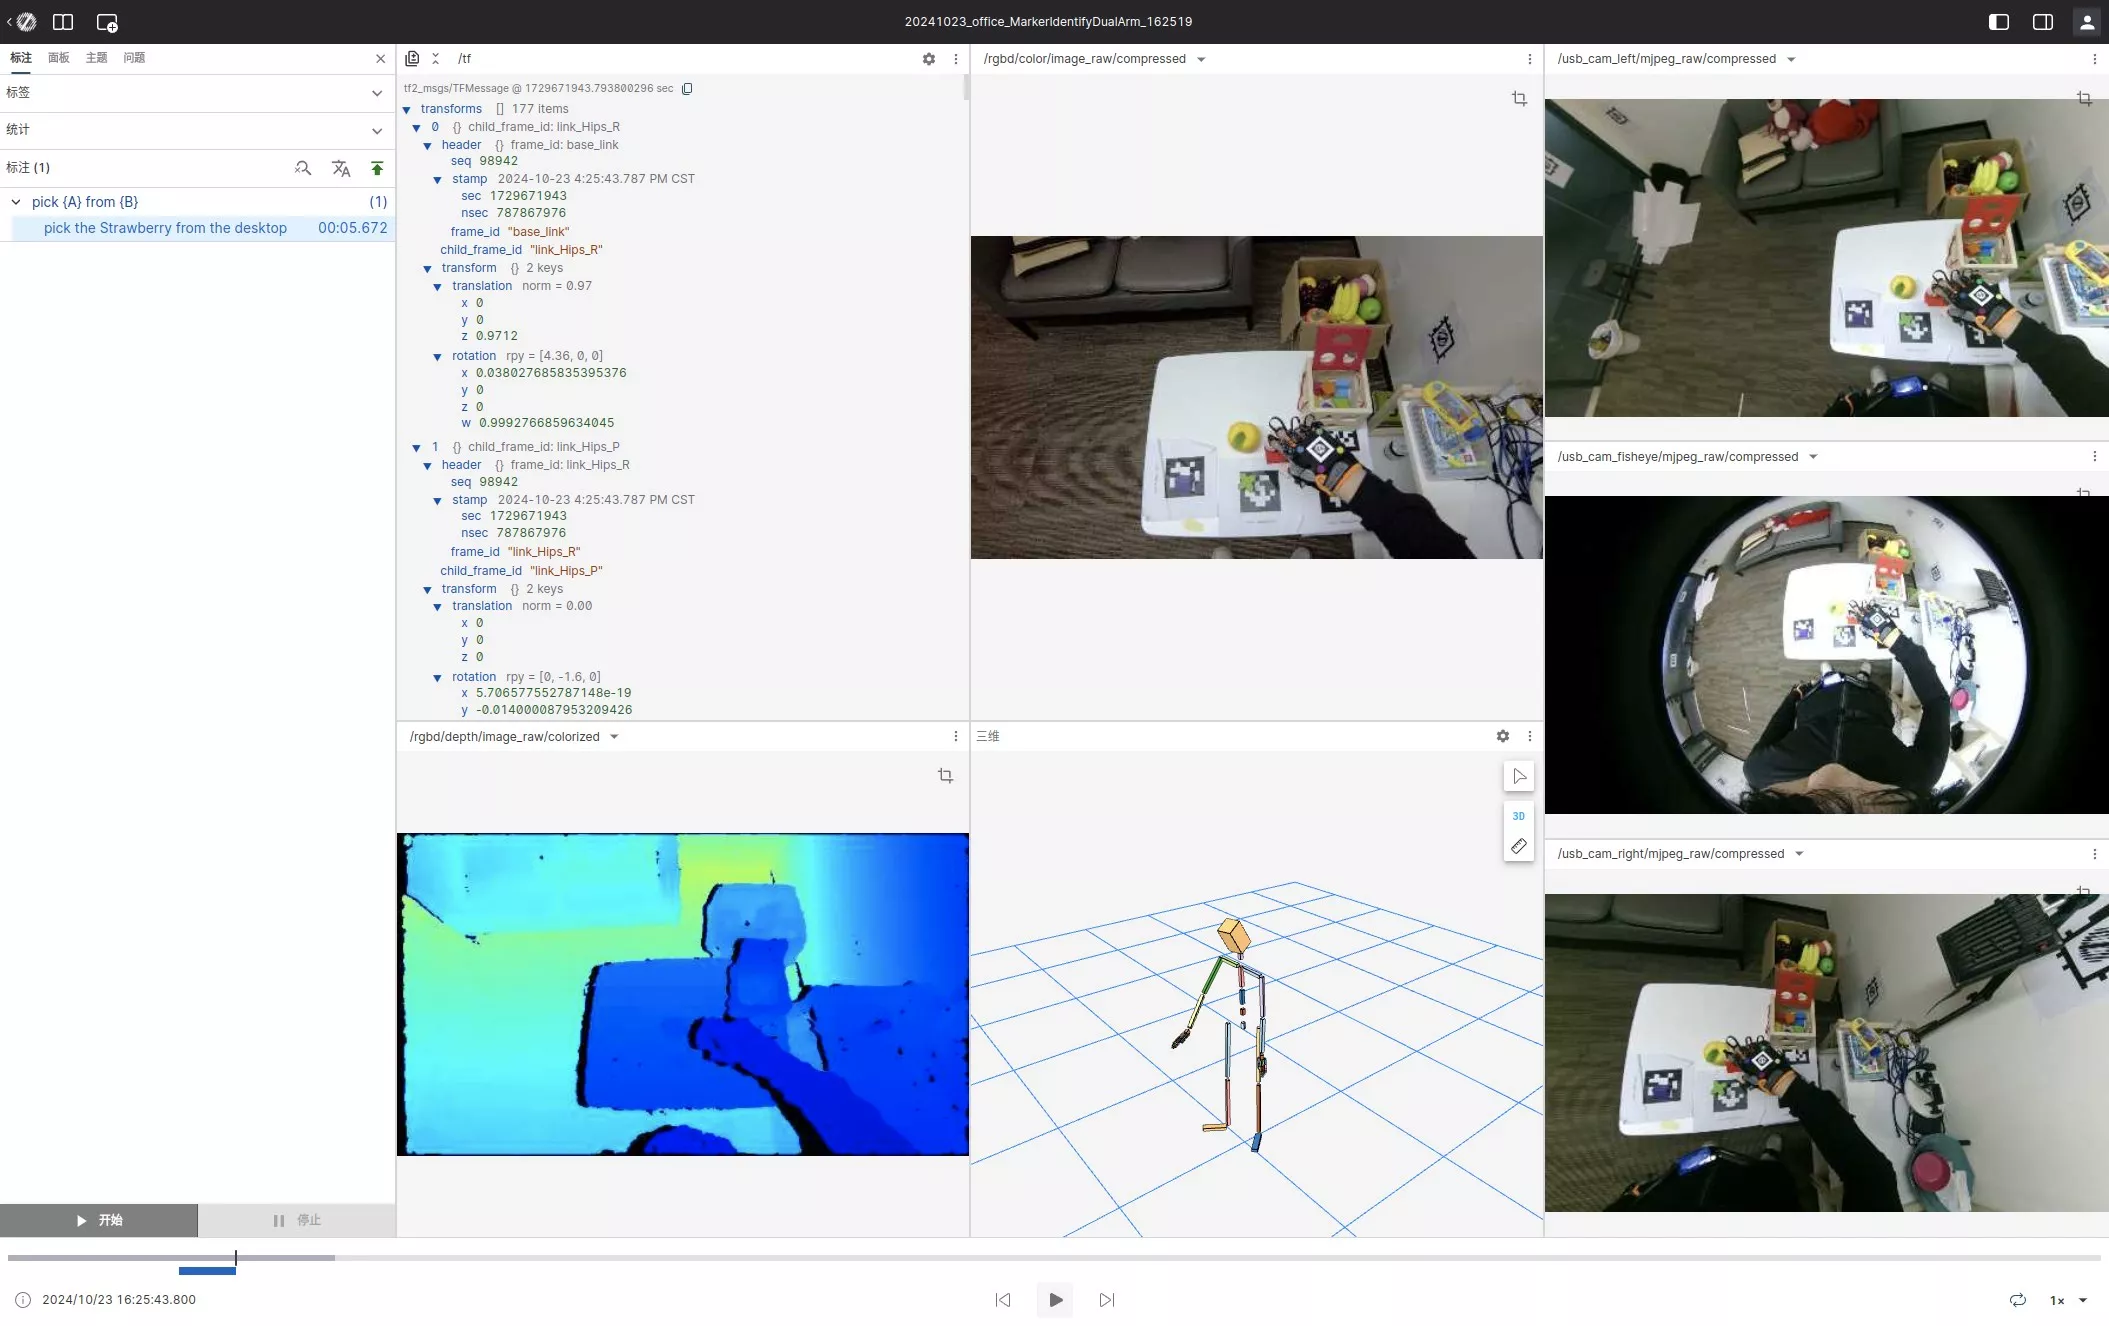Open the /tf panel settings gear
The height and width of the screenshot is (1326, 2109).
point(929,59)
